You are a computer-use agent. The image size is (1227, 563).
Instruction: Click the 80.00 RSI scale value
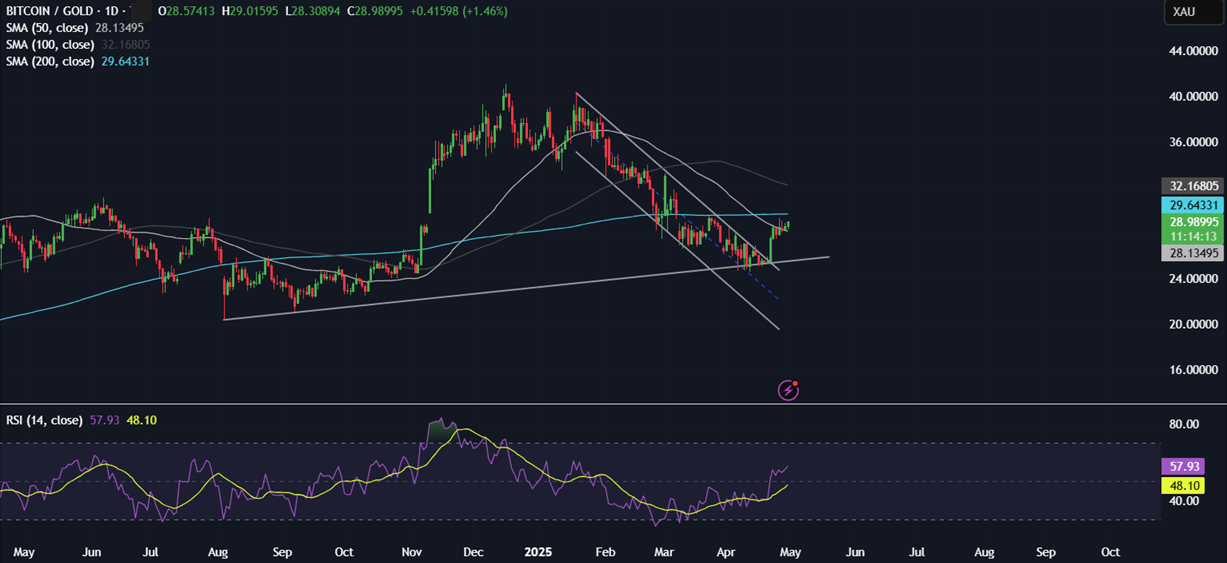[x=1184, y=425]
